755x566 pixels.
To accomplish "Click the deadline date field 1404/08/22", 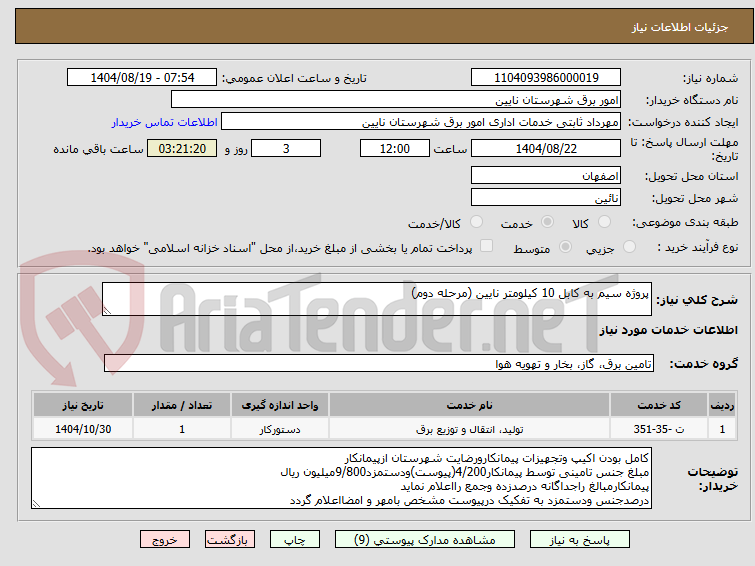I will pyautogui.click(x=546, y=148).
